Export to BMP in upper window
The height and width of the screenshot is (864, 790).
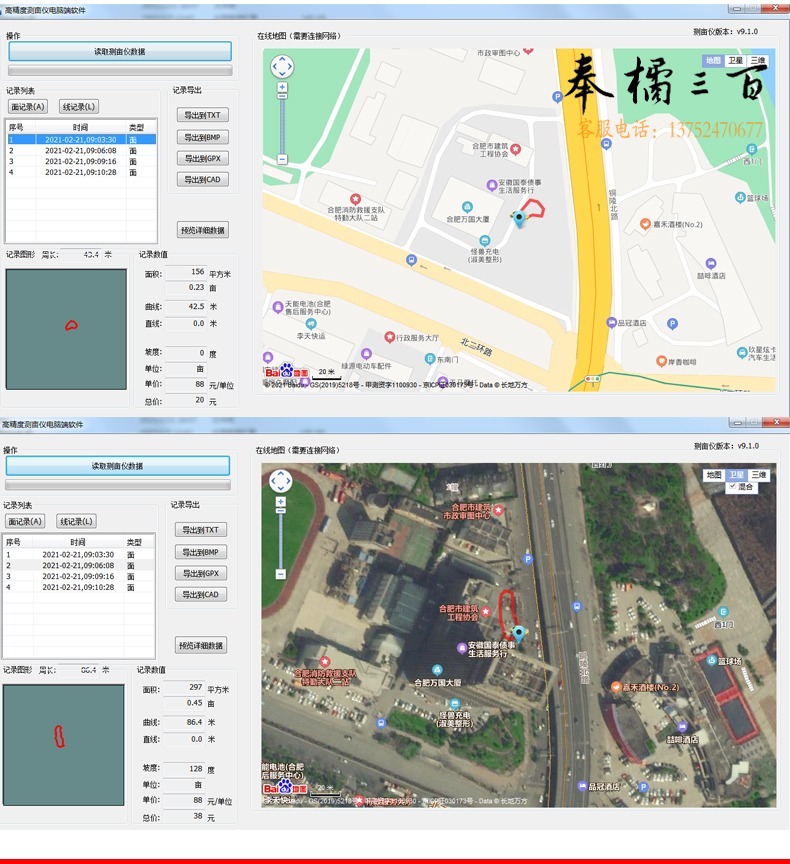(203, 137)
